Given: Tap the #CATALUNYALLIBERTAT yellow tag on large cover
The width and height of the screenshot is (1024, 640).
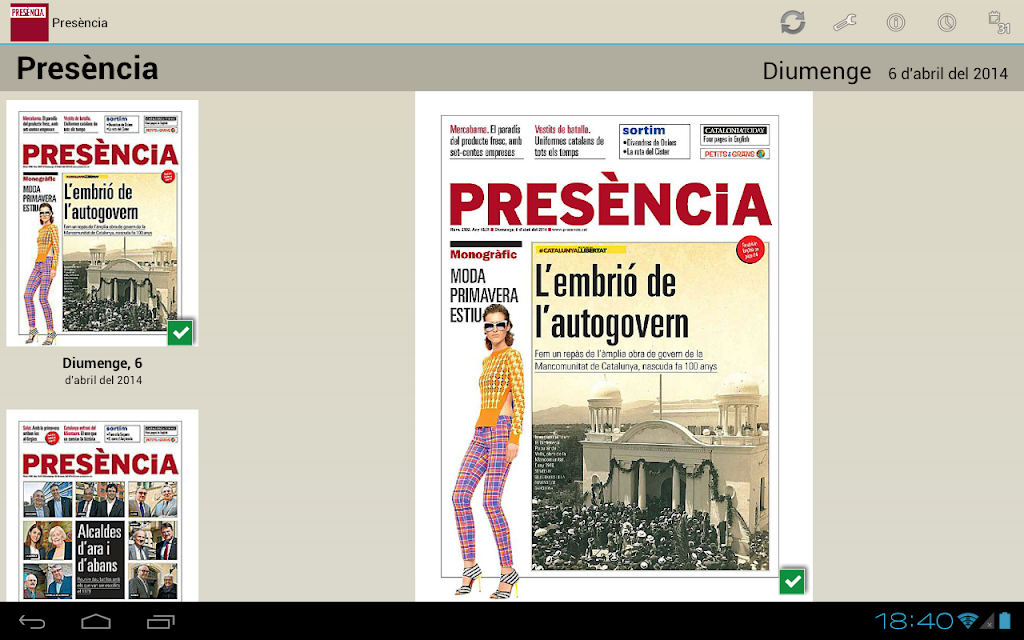Looking at the screenshot, I should (x=580, y=249).
